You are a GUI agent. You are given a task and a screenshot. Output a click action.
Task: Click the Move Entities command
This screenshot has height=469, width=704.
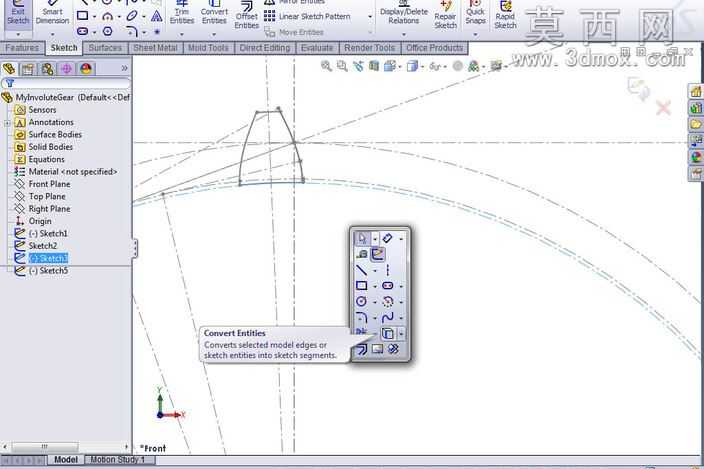click(x=294, y=32)
